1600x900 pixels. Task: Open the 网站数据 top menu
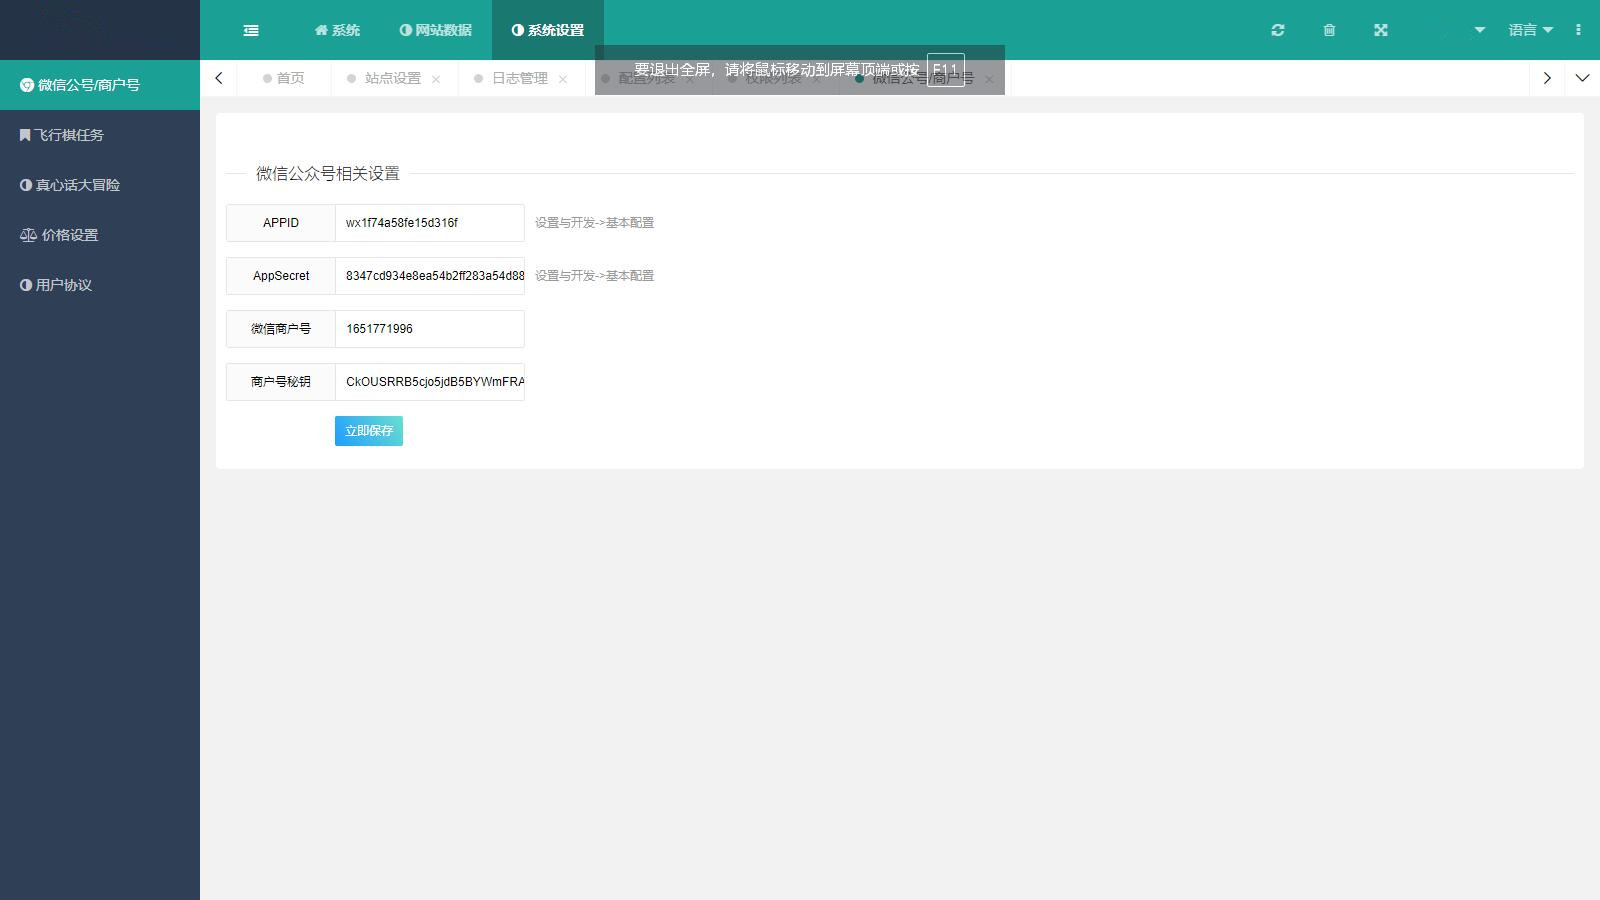[x=435, y=30]
